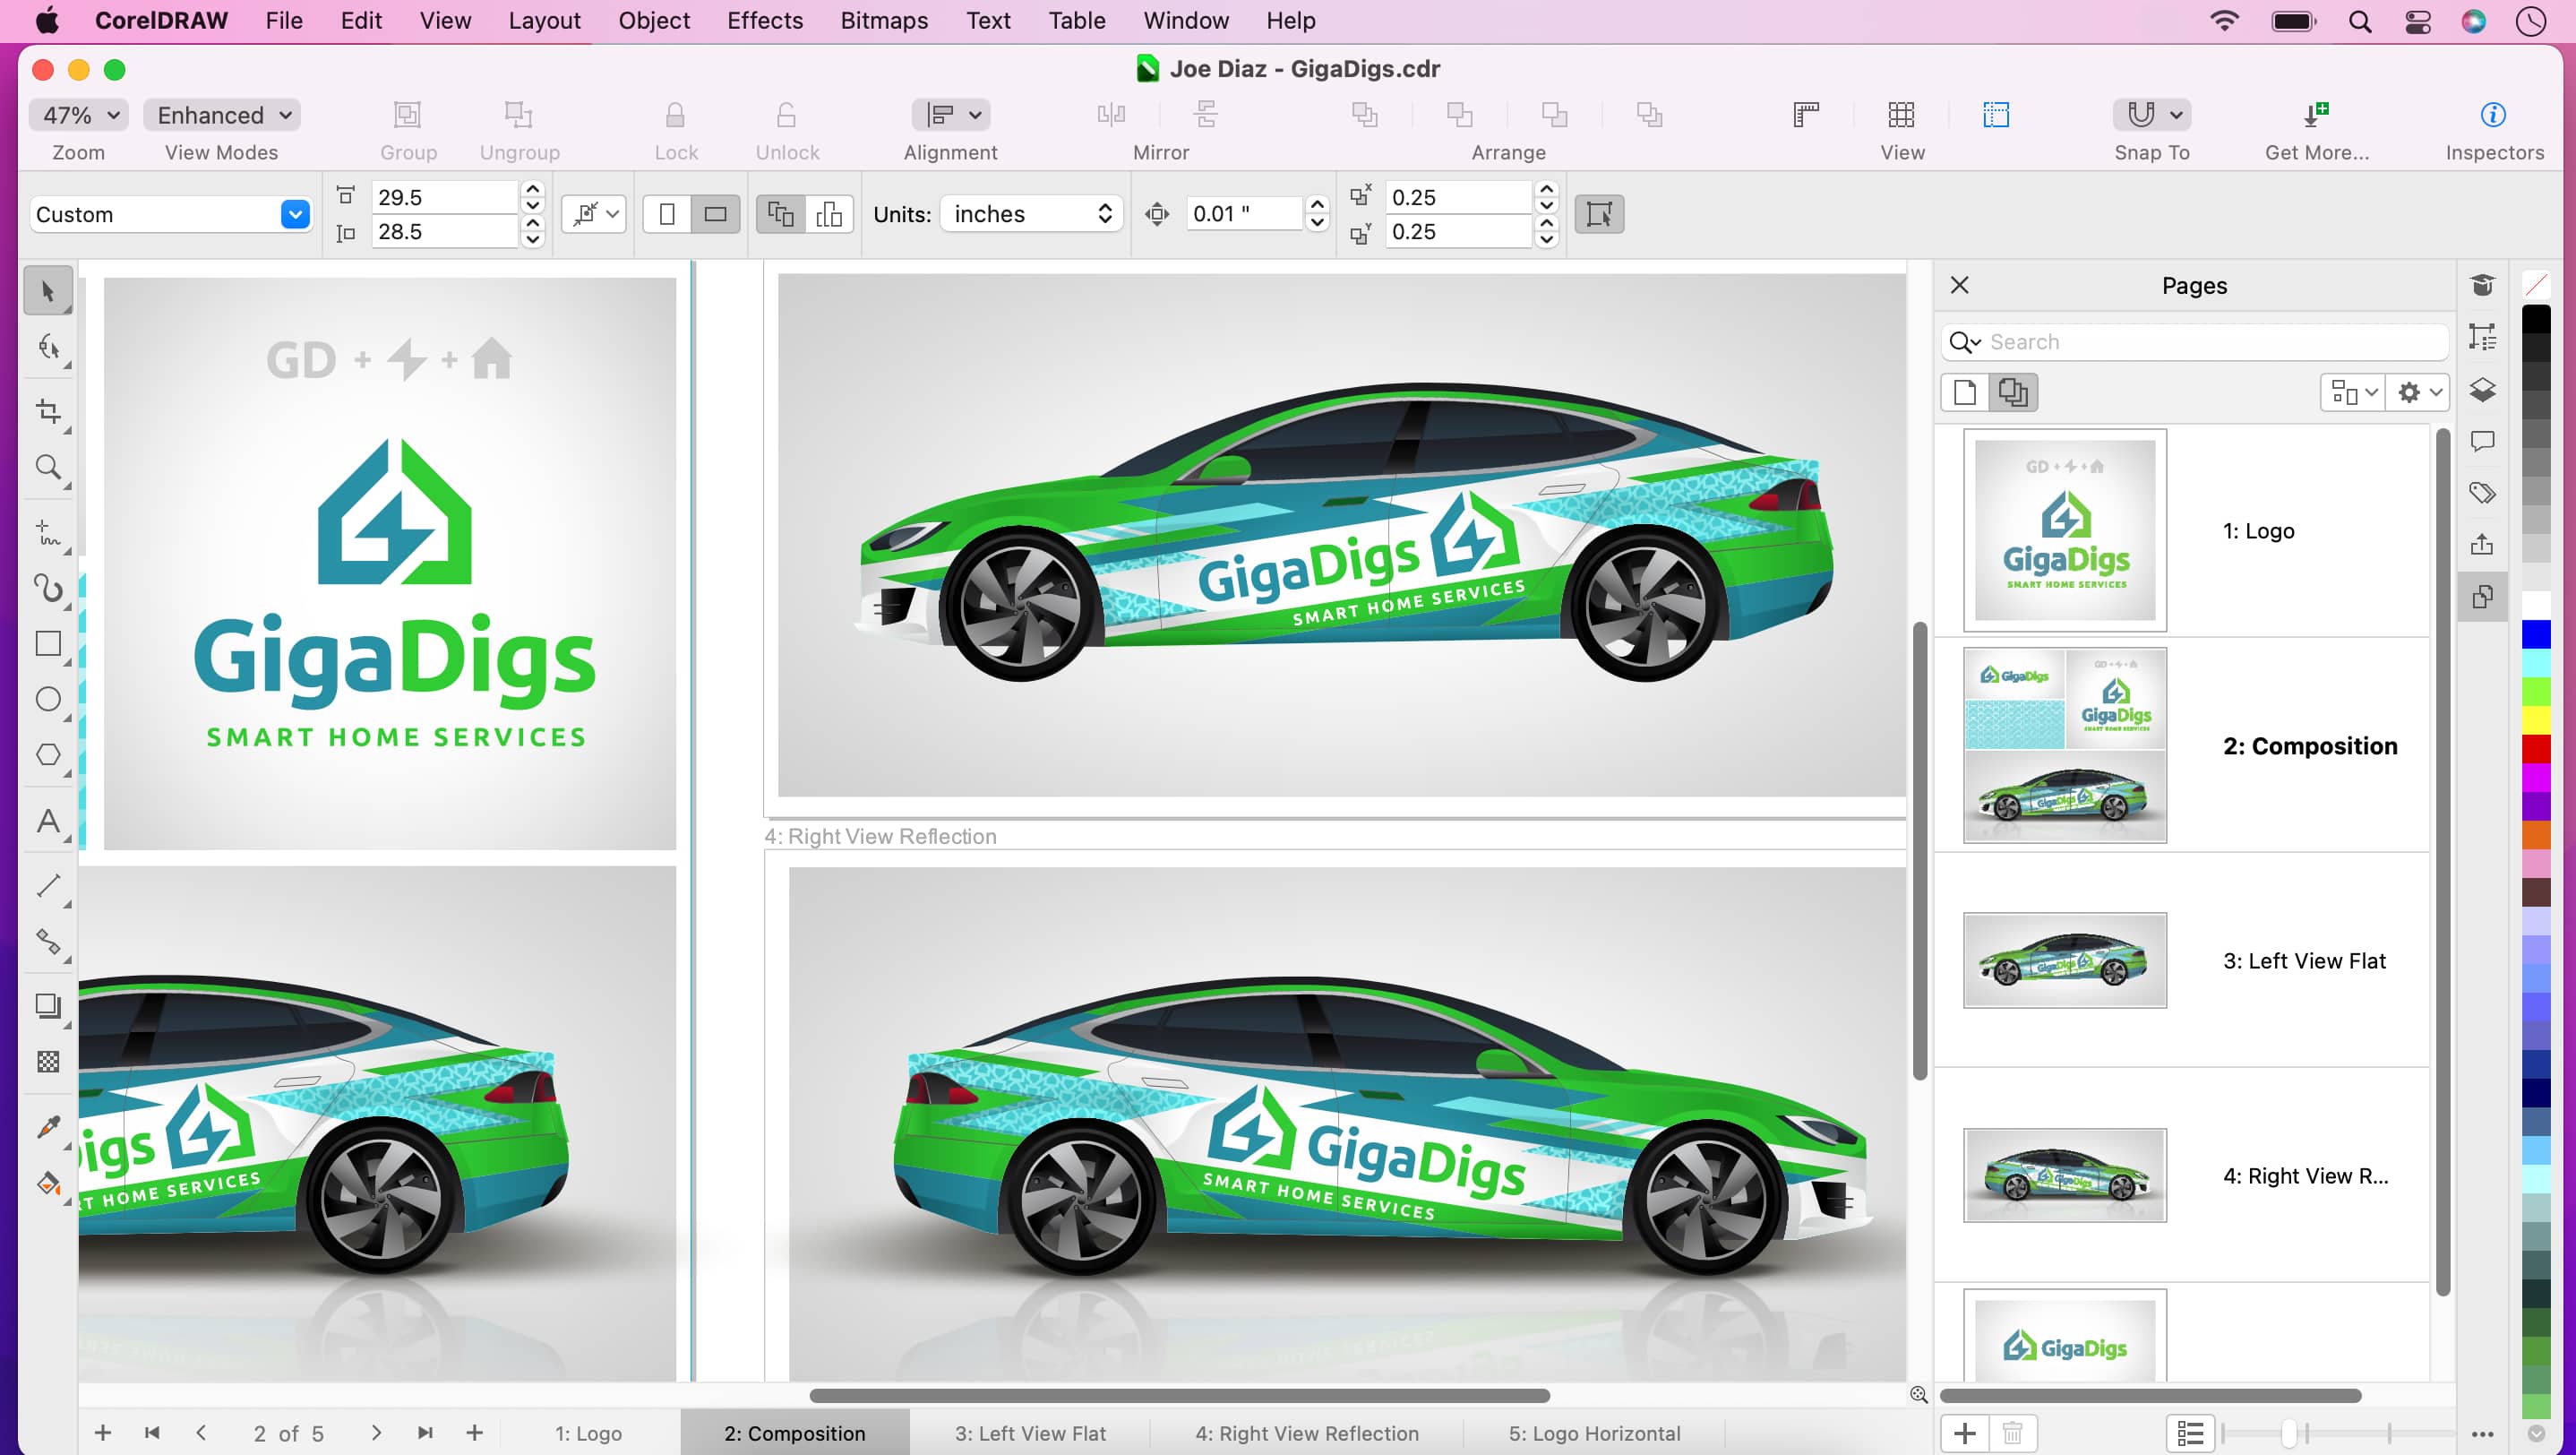
Task: Switch Pages panel to single-page thumbnail mode
Action: tap(1964, 392)
